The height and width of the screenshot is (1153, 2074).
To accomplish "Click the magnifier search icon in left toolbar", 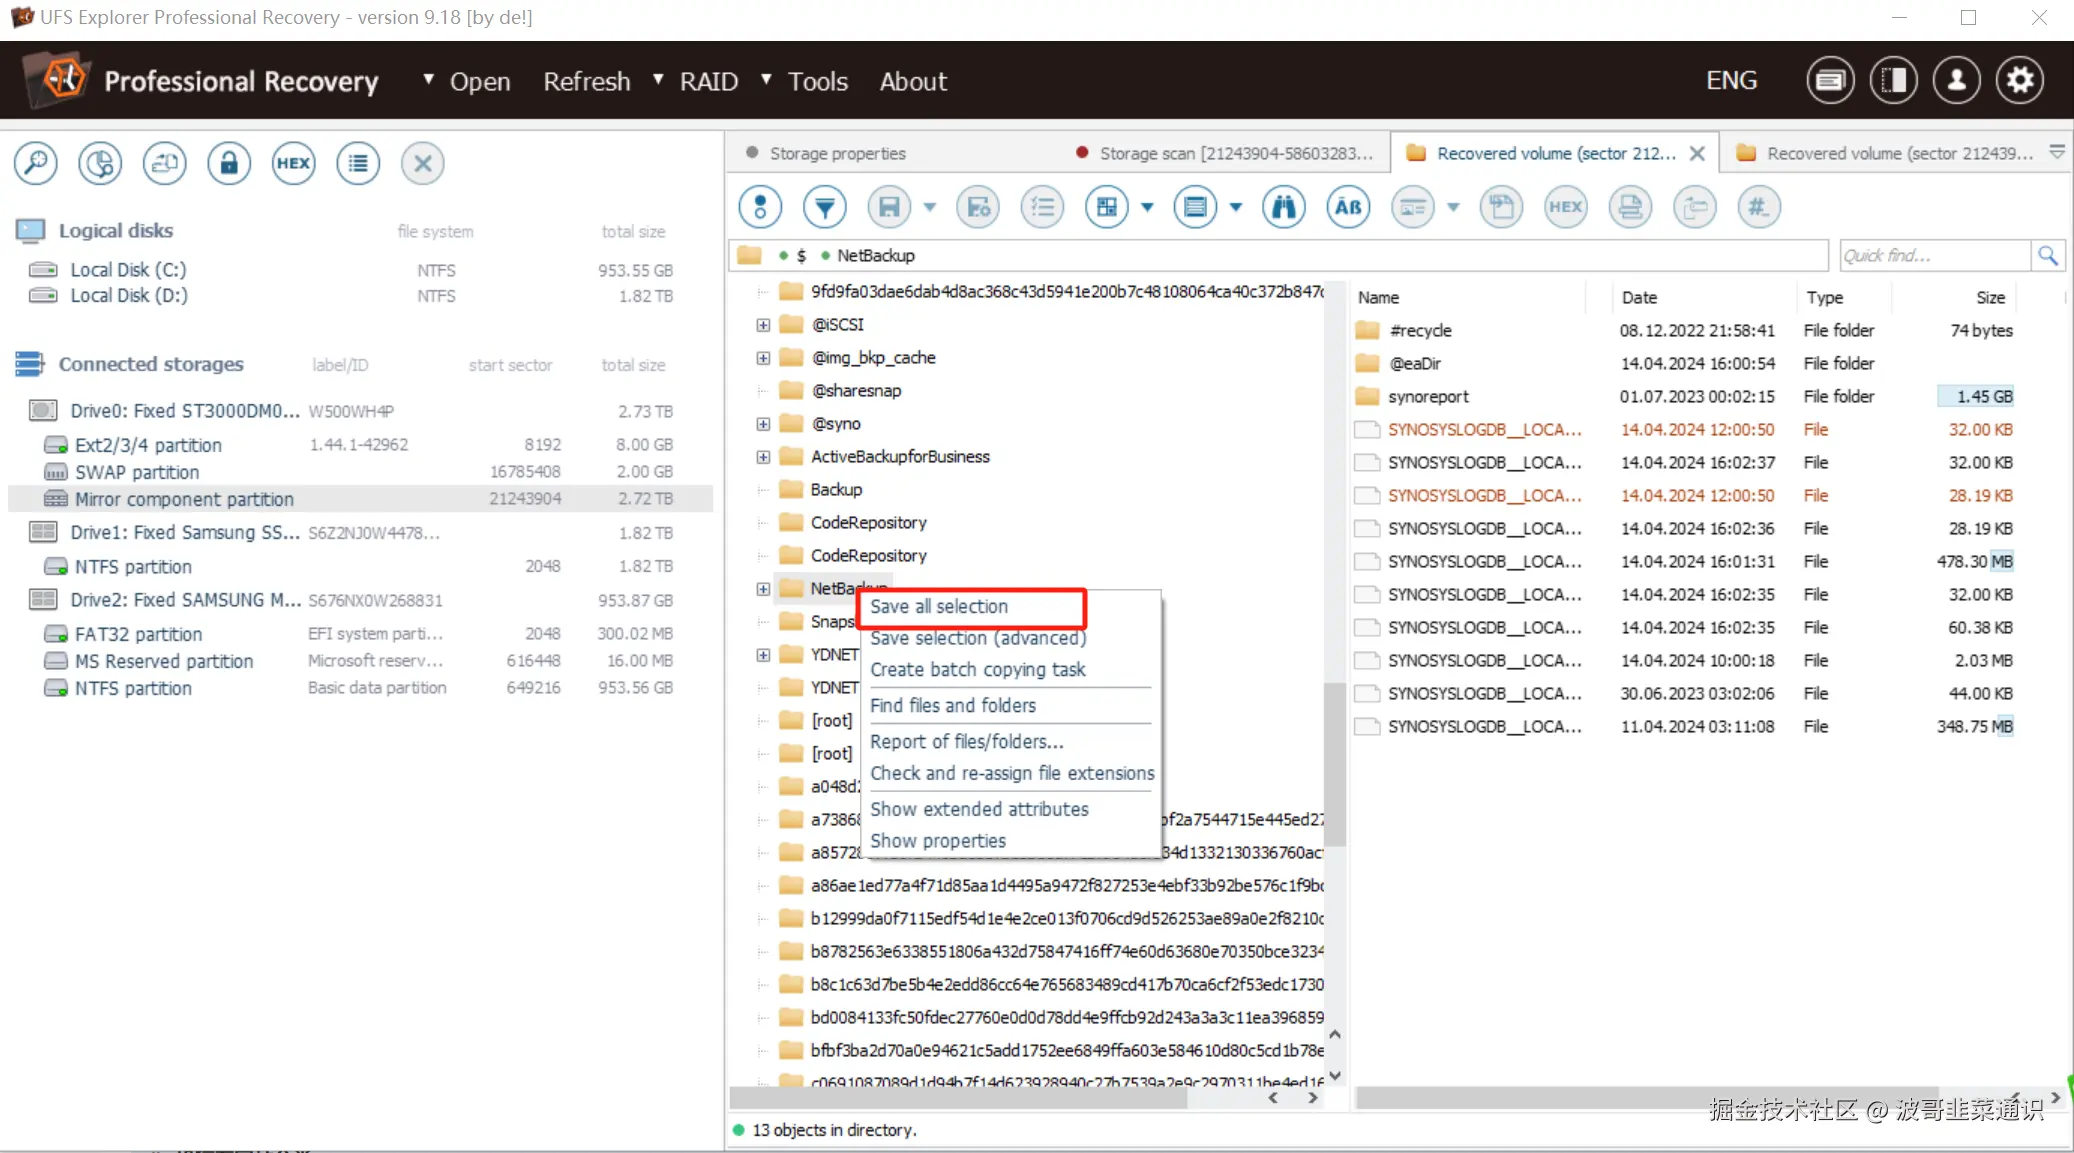I will point(36,163).
